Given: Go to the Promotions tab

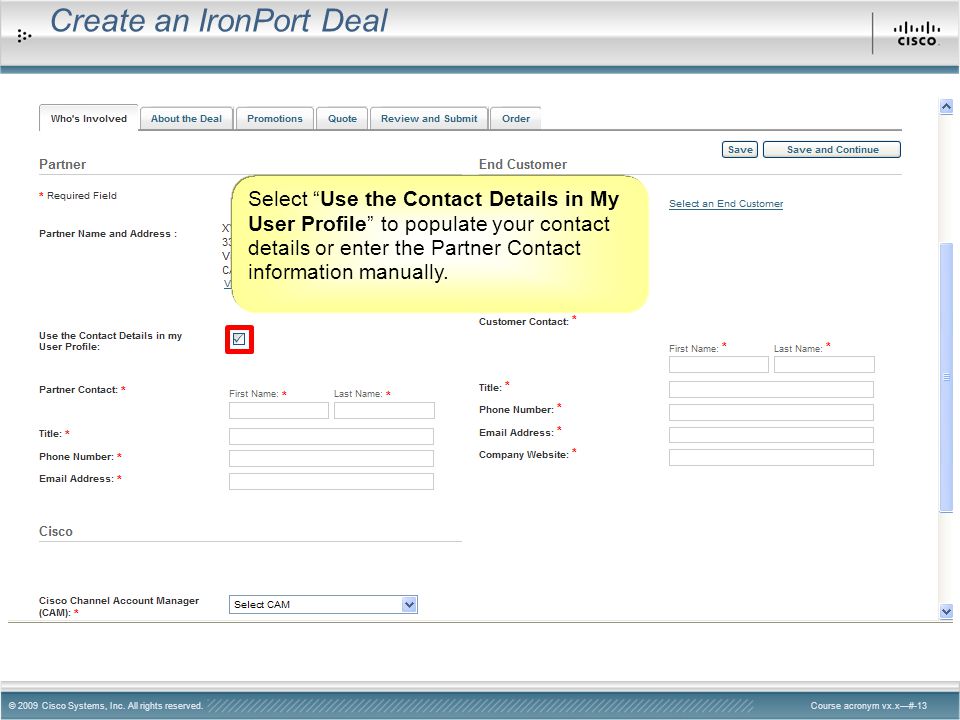Looking at the screenshot, I should 275,119.
